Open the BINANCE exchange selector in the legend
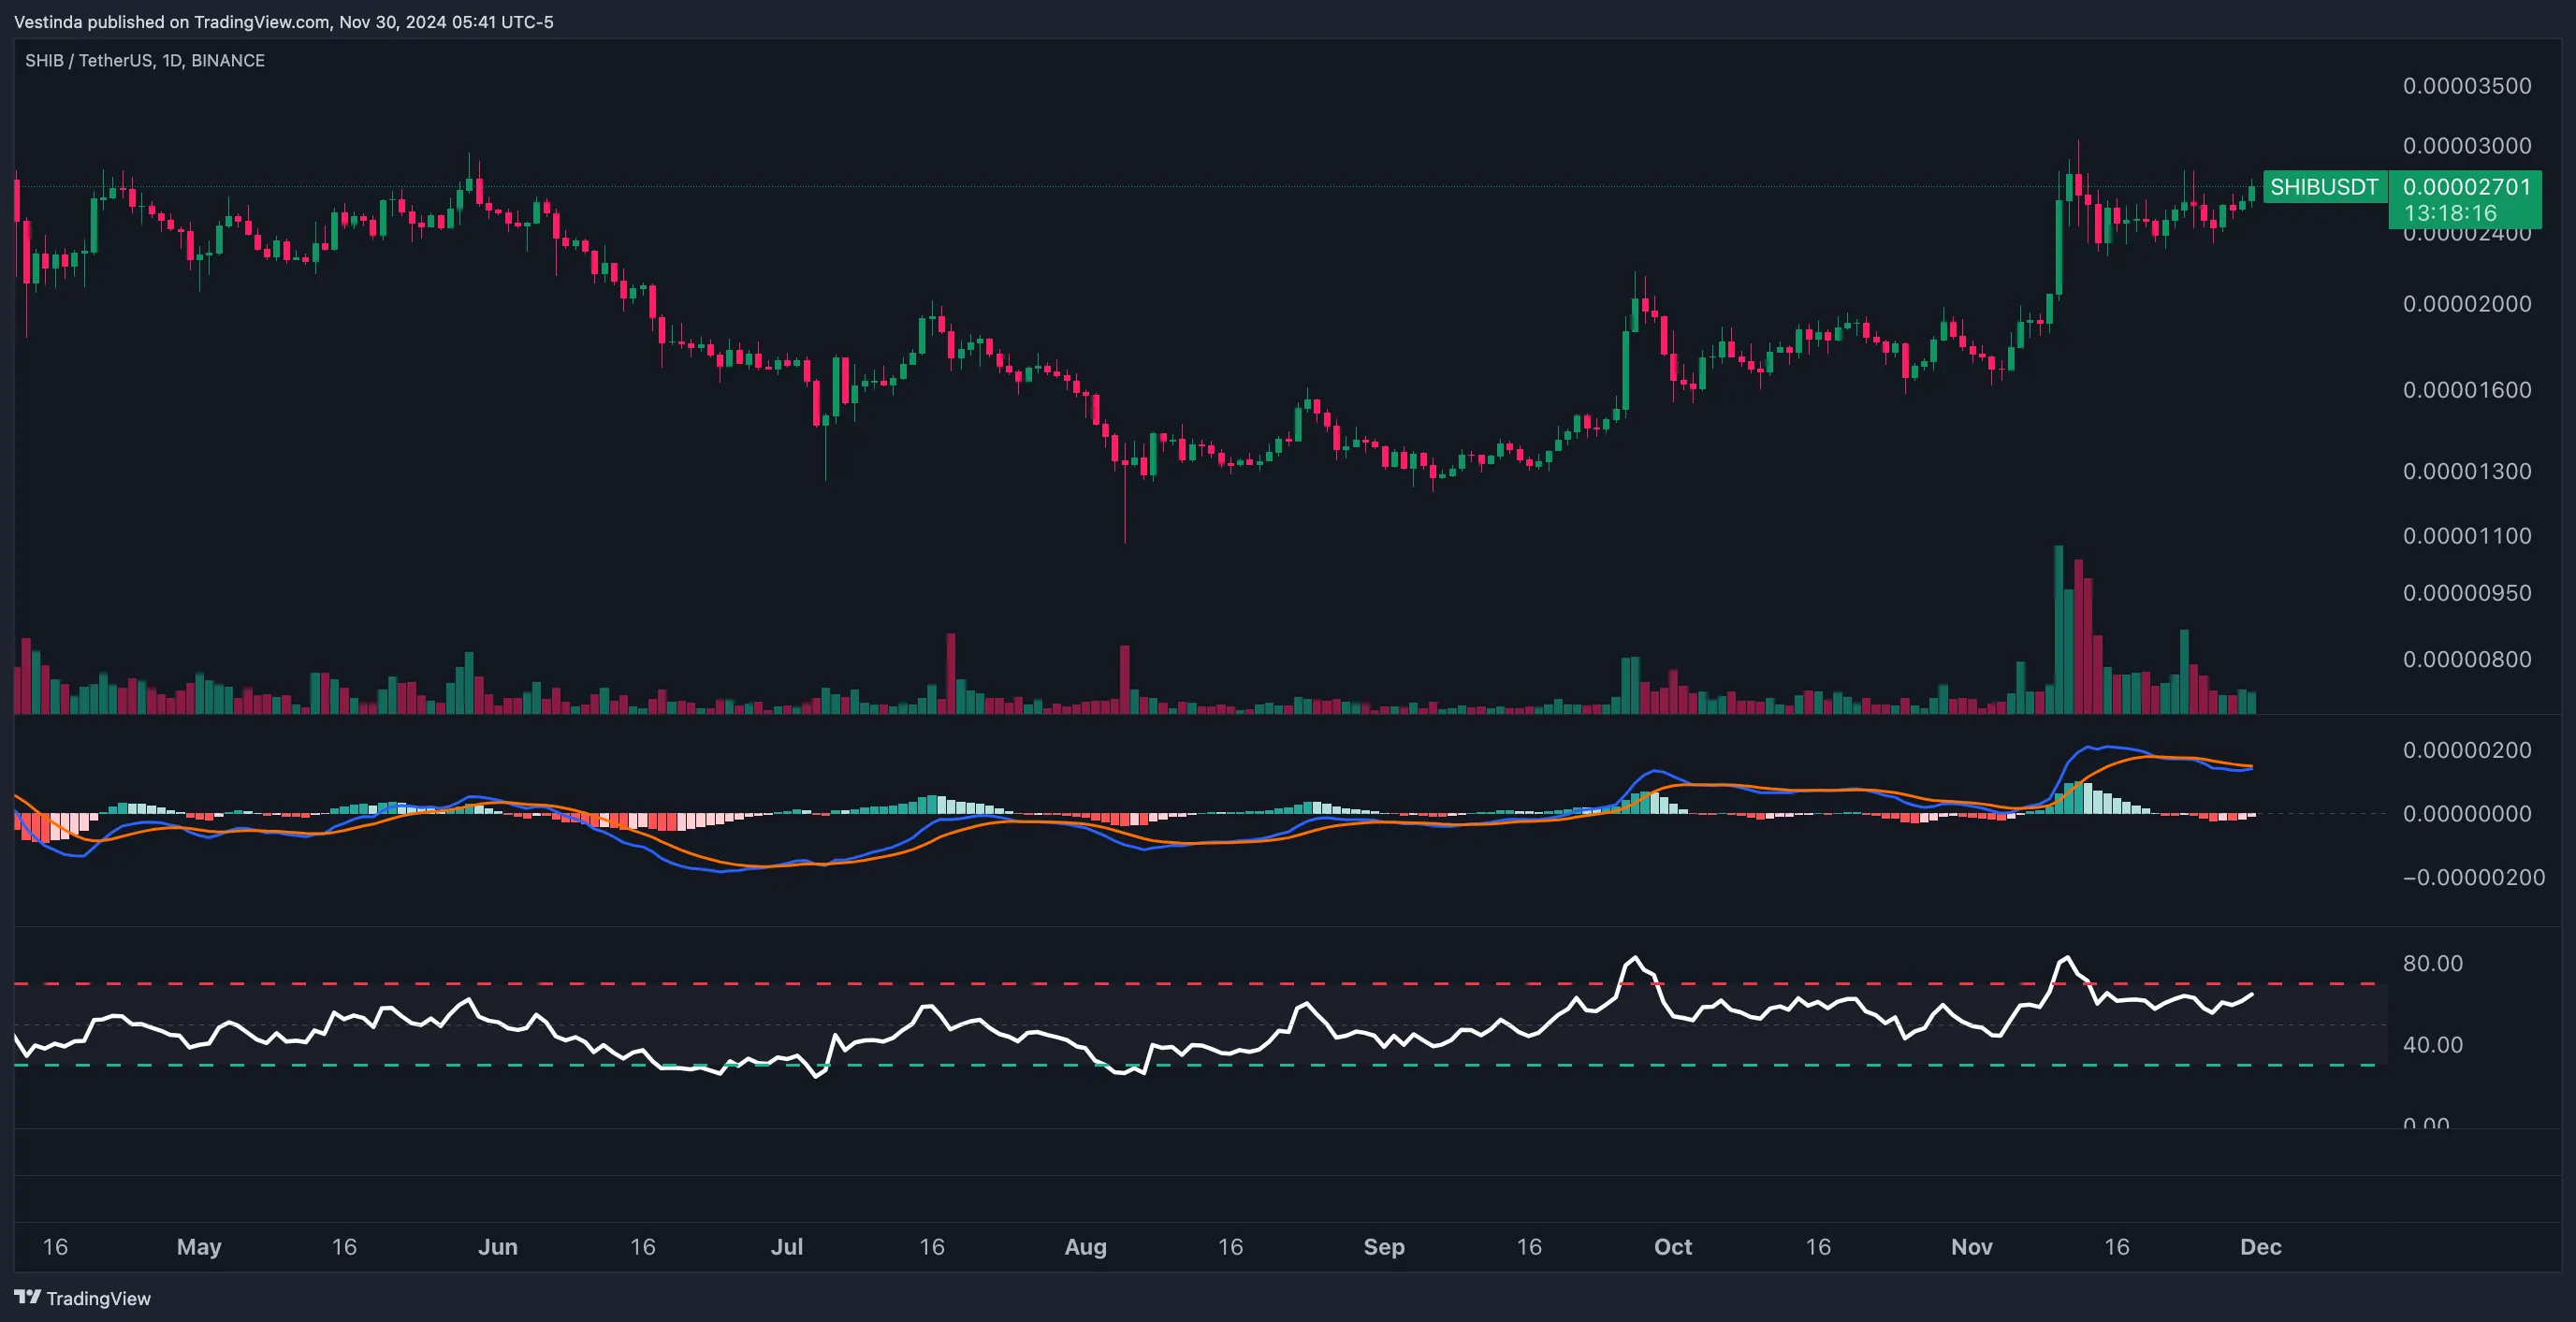 click(x=230, y=60)
